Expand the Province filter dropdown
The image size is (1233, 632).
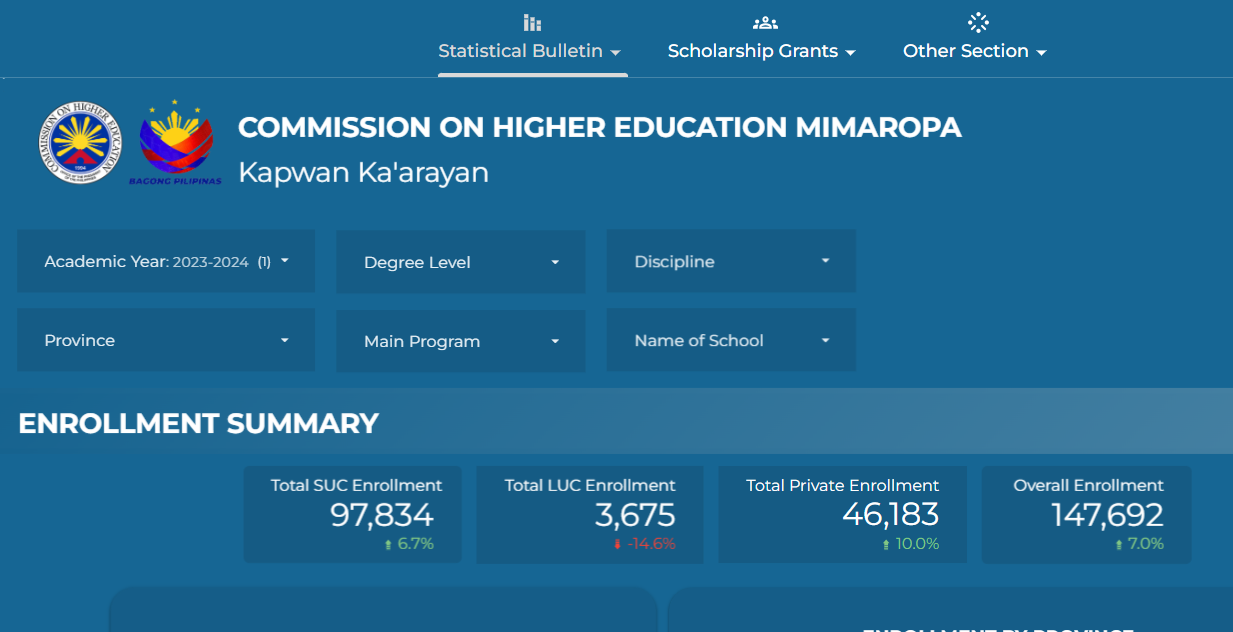(x=166, y=340)
